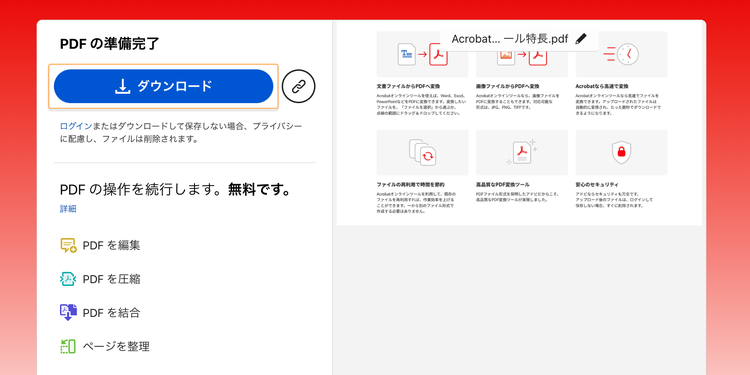Click the document to PDF icon in preview
The height and width of the screenshot is (375, 750).
pos(422,55)
